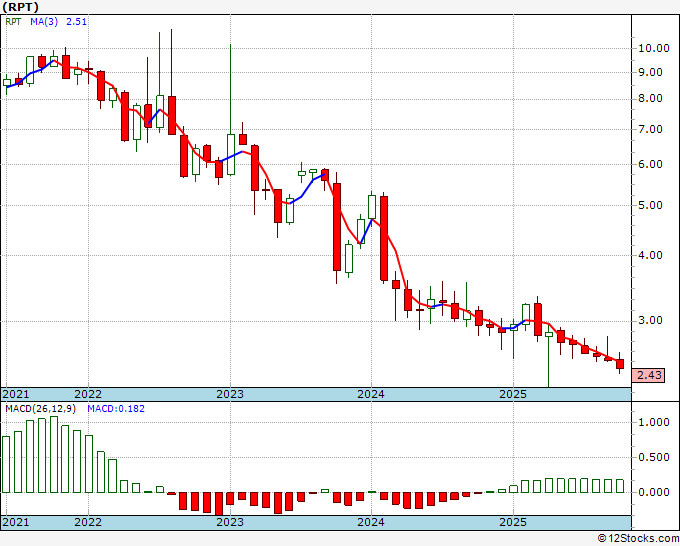Click the last green MACD histogram bar

point(620,486)
